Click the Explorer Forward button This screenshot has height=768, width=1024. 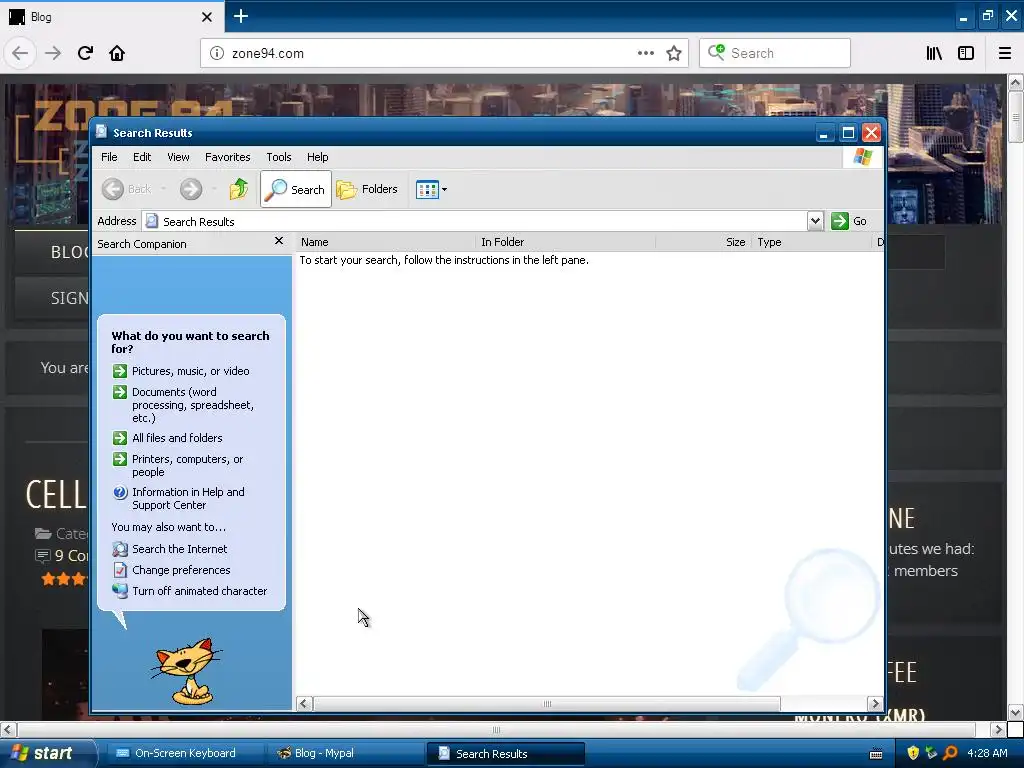click(191, 189)
